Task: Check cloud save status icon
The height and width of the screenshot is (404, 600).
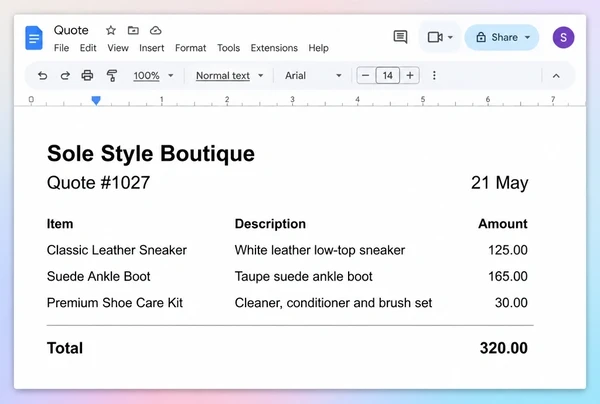Action: click(x=155, y=30)
